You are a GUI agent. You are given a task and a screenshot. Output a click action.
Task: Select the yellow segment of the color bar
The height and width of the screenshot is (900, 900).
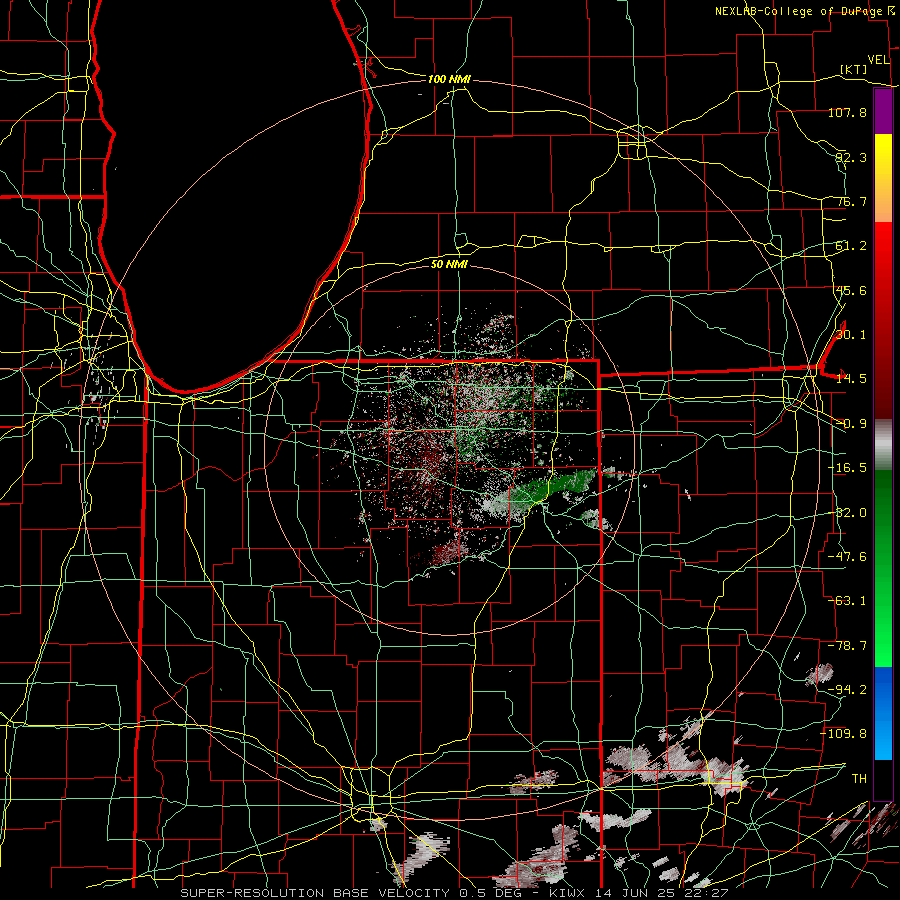coord(883,178)
